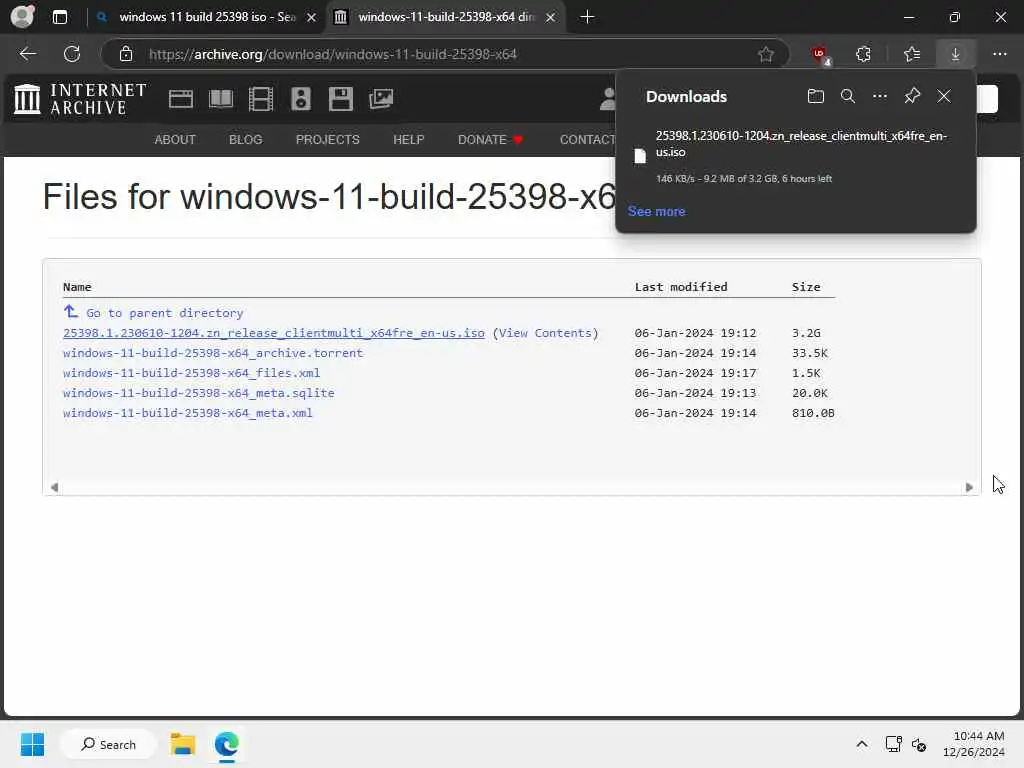Open the Web (Wayback) media icon
Viewport: 1024px width, 768px height.
(181, 99)
